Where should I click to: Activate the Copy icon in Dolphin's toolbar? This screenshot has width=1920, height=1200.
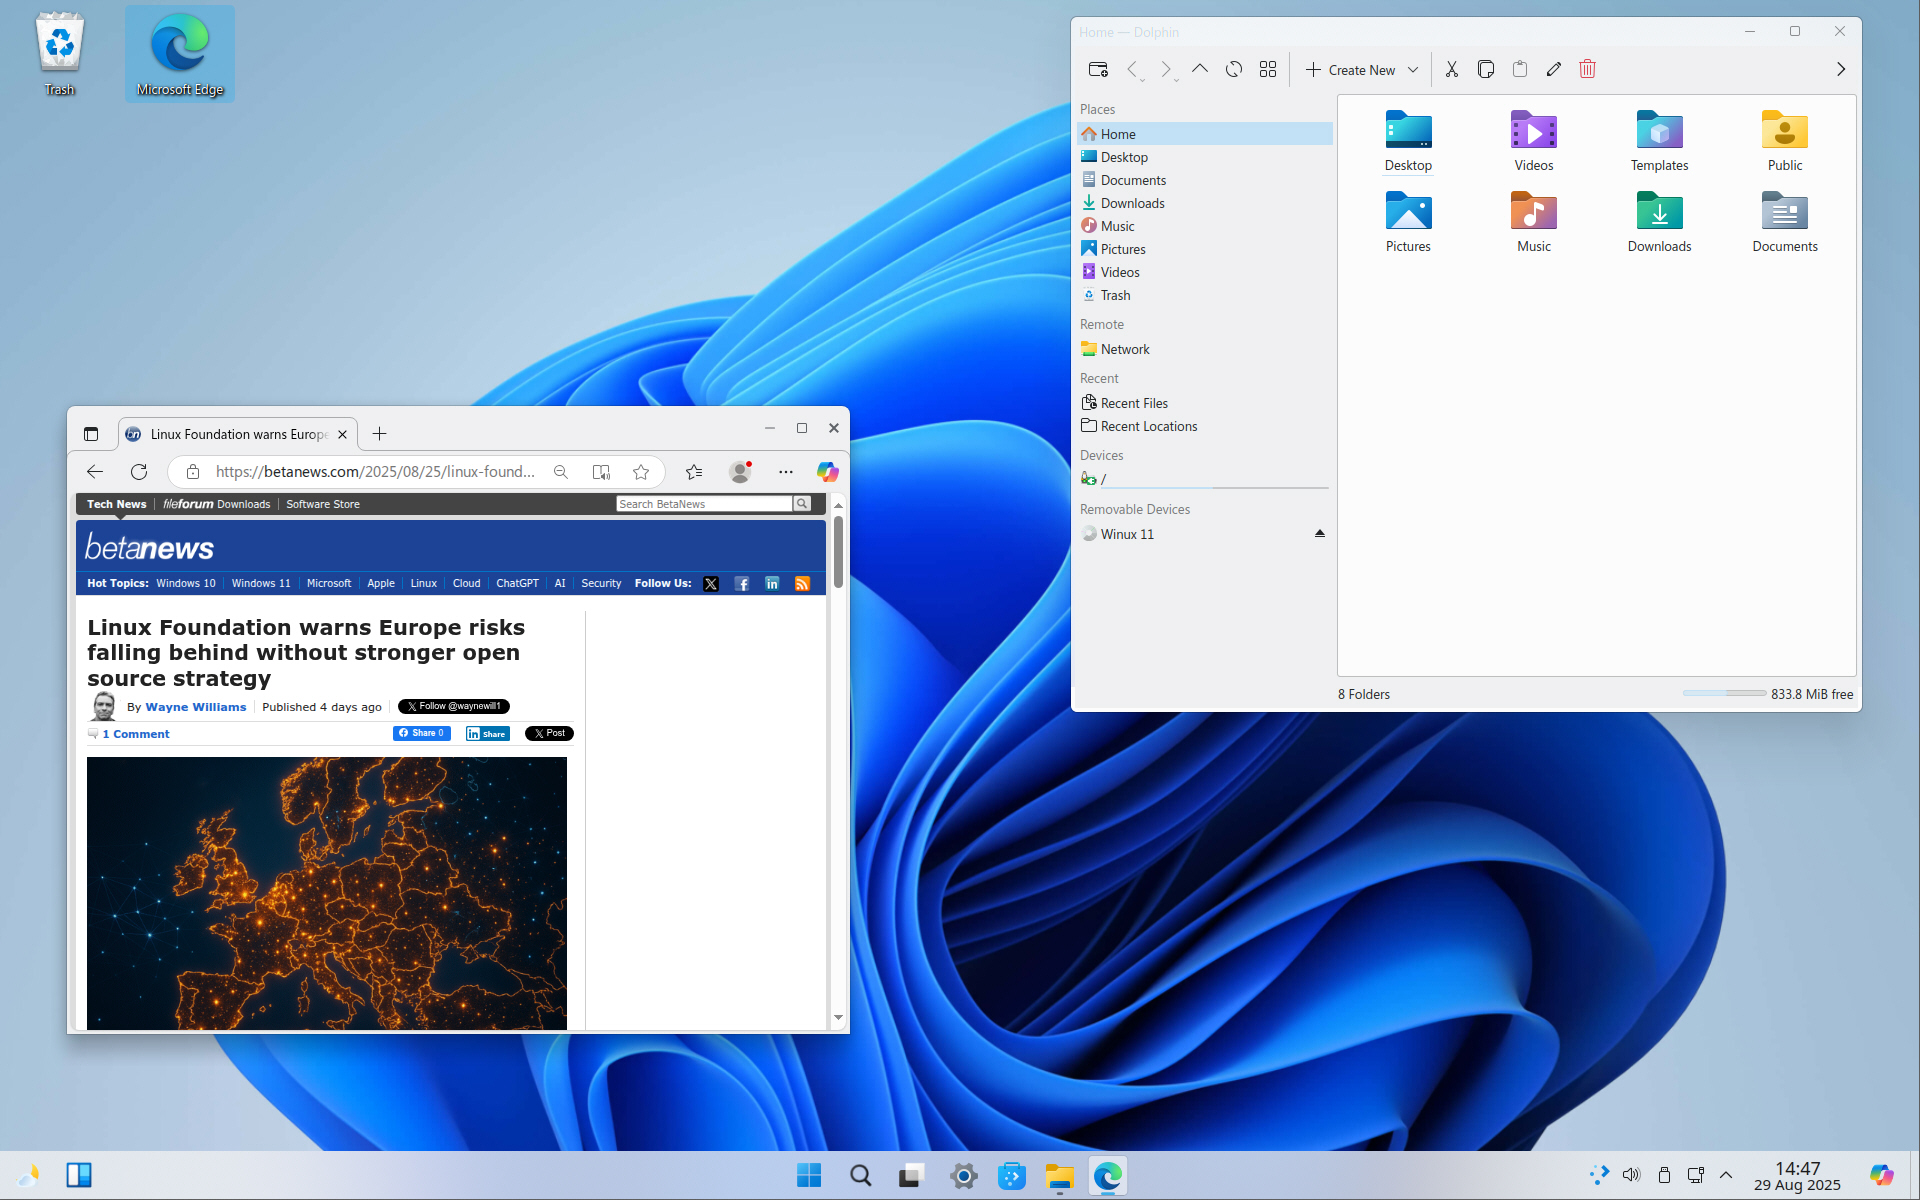[1485, 69]
